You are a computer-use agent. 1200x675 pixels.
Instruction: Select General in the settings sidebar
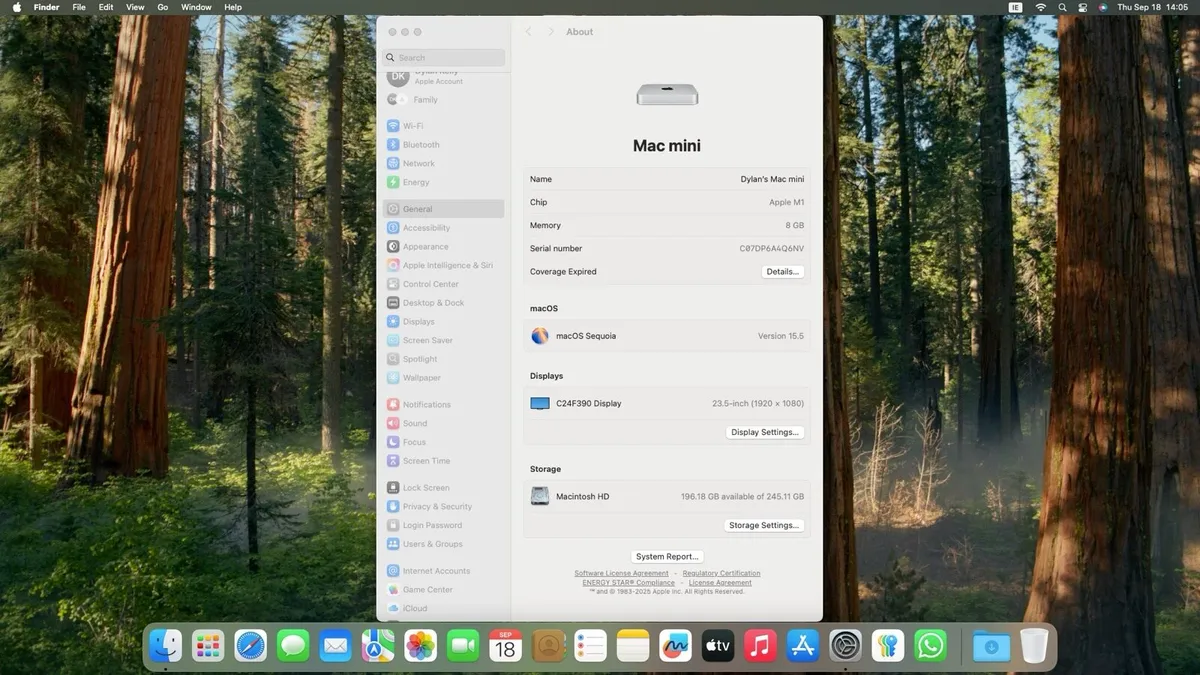pyautogui.click(x=443, y=209)
